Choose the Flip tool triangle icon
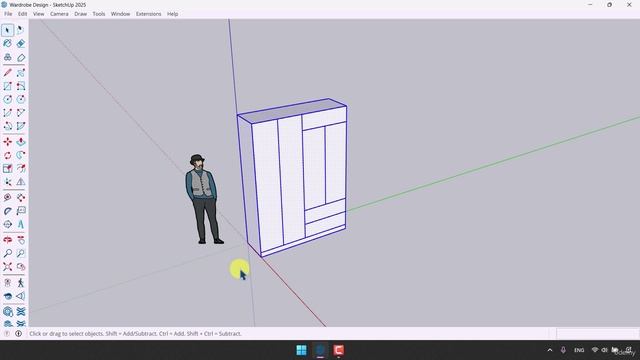 pyautogui.click(x=20, y=182)
